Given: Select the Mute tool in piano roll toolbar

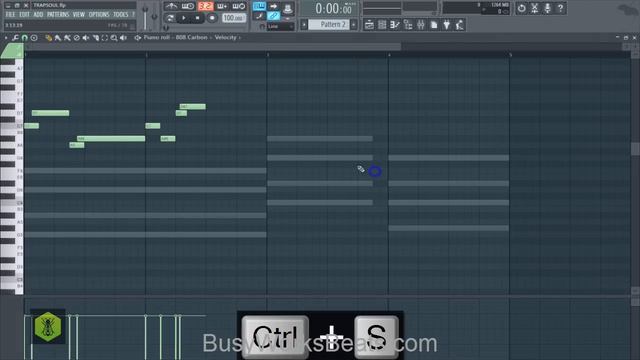Looking at the screenshot, I should click(86, 38).
